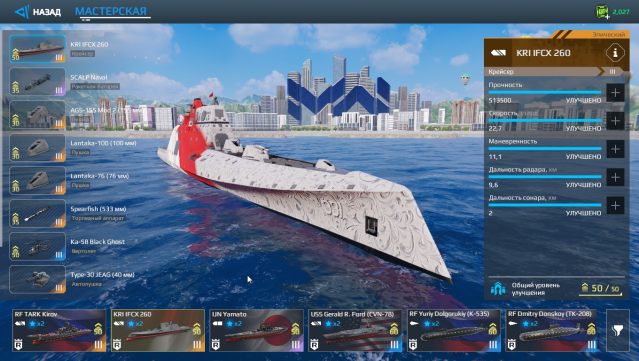
Task: Click the plus button next to Прочность
Action: (x=615, y=93)
